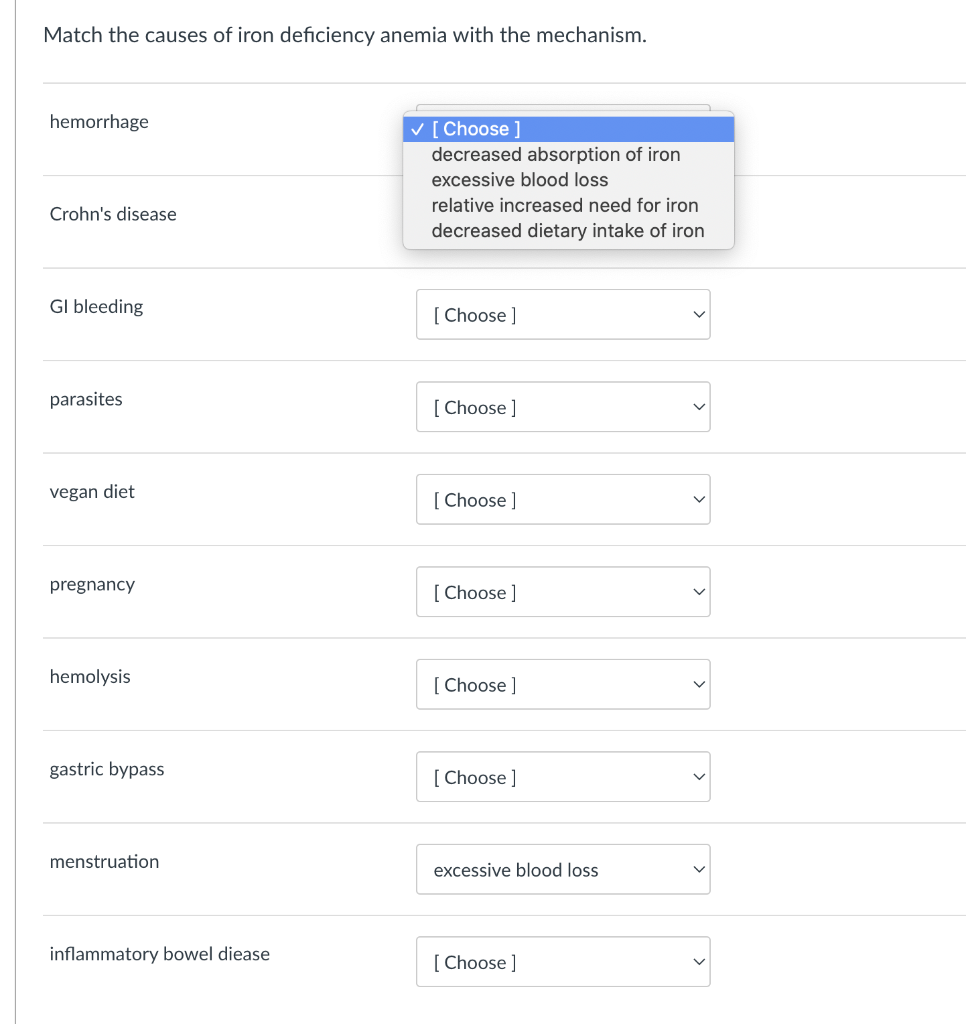Change the menstruation dropdown selection
Screen dimensions: 966x1024
(563, 870)
